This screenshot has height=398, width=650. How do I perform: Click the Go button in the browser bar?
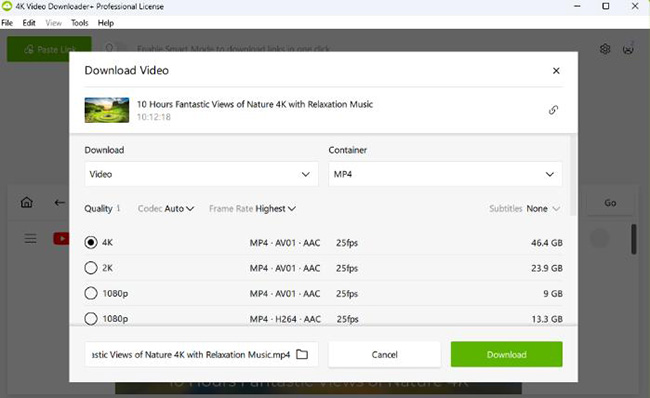[610, 203]
